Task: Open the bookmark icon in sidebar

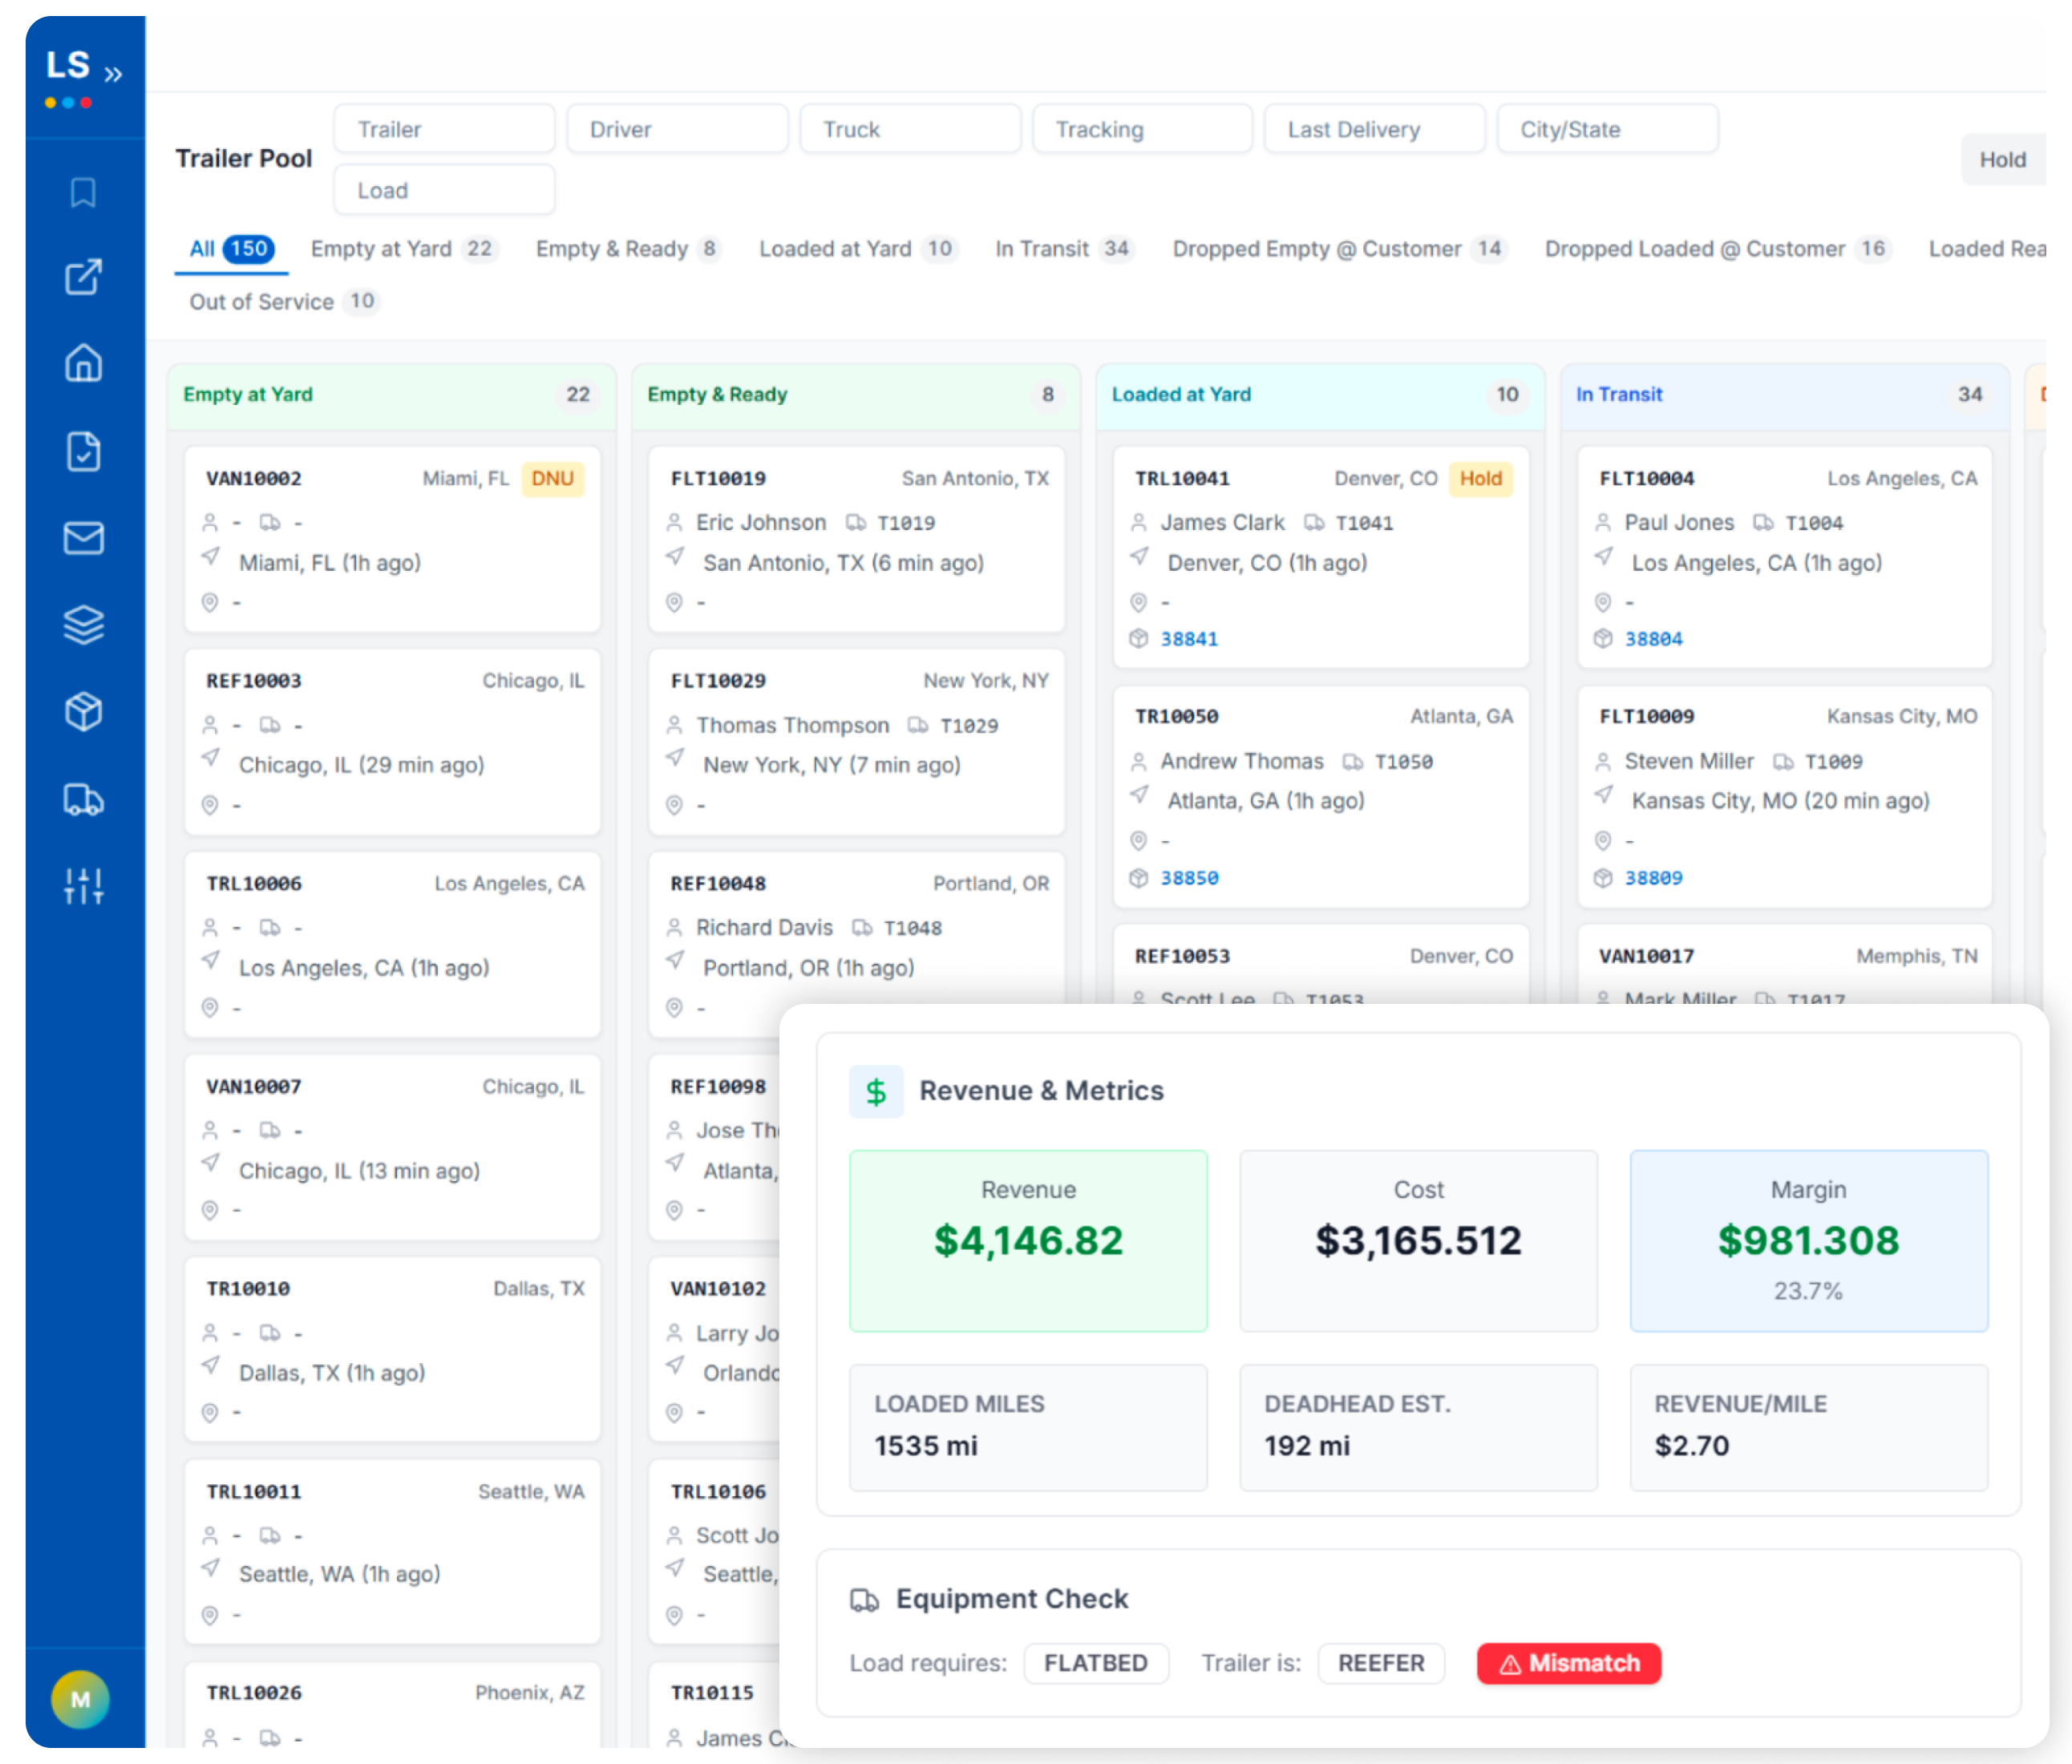Action: click(83, 192)
